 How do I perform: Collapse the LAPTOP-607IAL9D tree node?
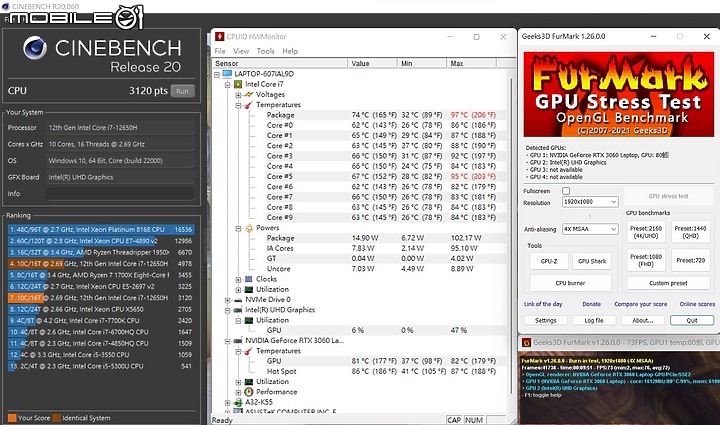(217, 74)
